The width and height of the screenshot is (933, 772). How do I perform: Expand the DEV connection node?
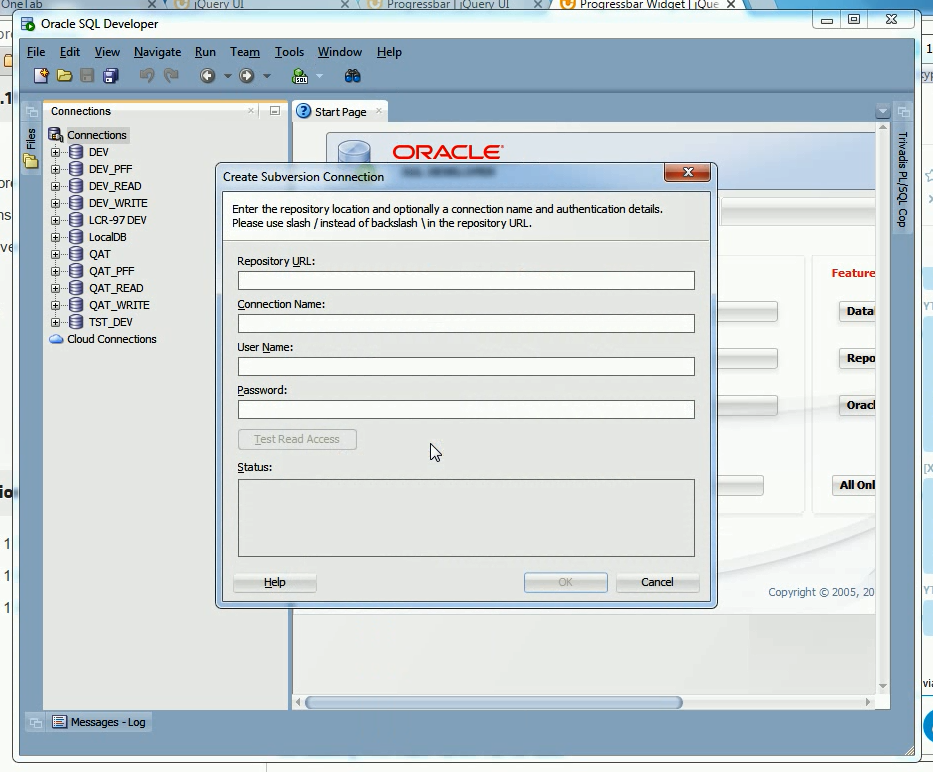point(55,152)
